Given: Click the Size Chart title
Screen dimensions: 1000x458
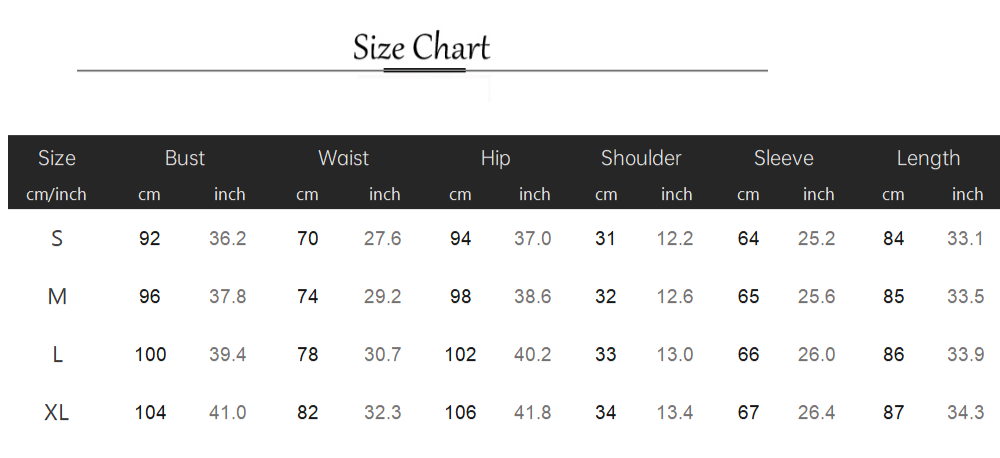Looking at the screenshot, I should coord(421,48).
